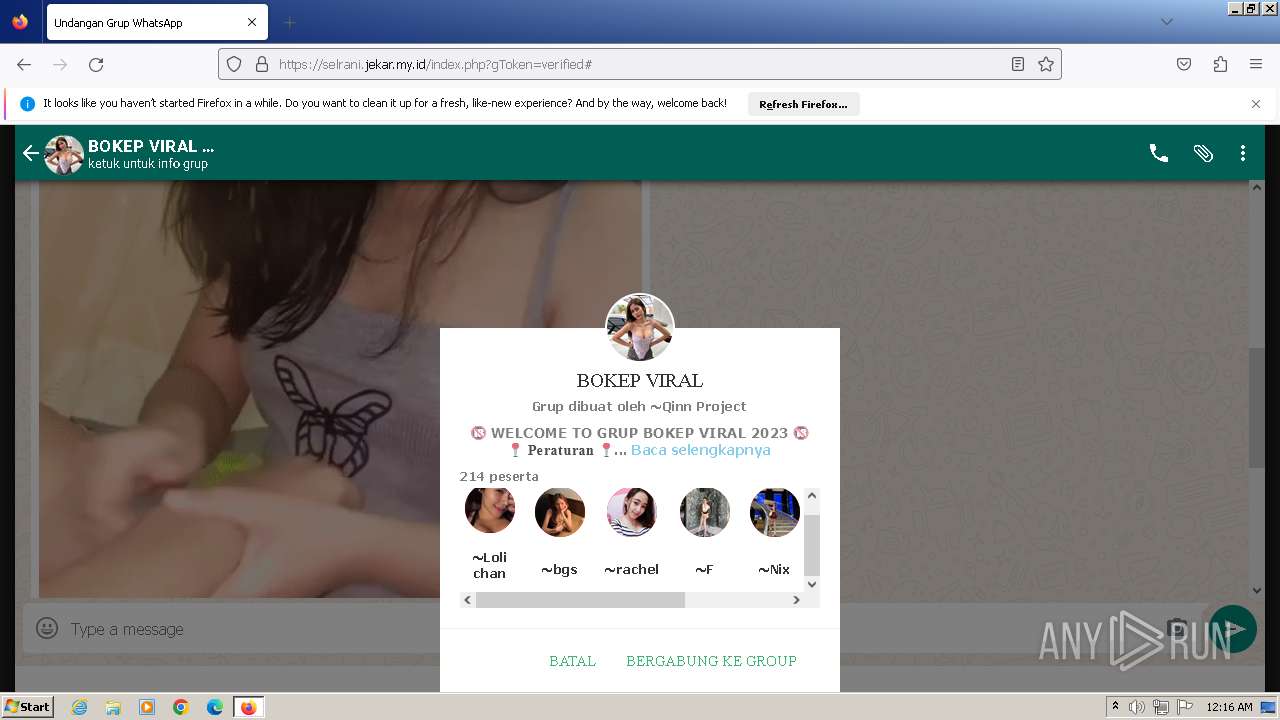Launch Internet Explorer from taskbar

[x=79, y=707]
